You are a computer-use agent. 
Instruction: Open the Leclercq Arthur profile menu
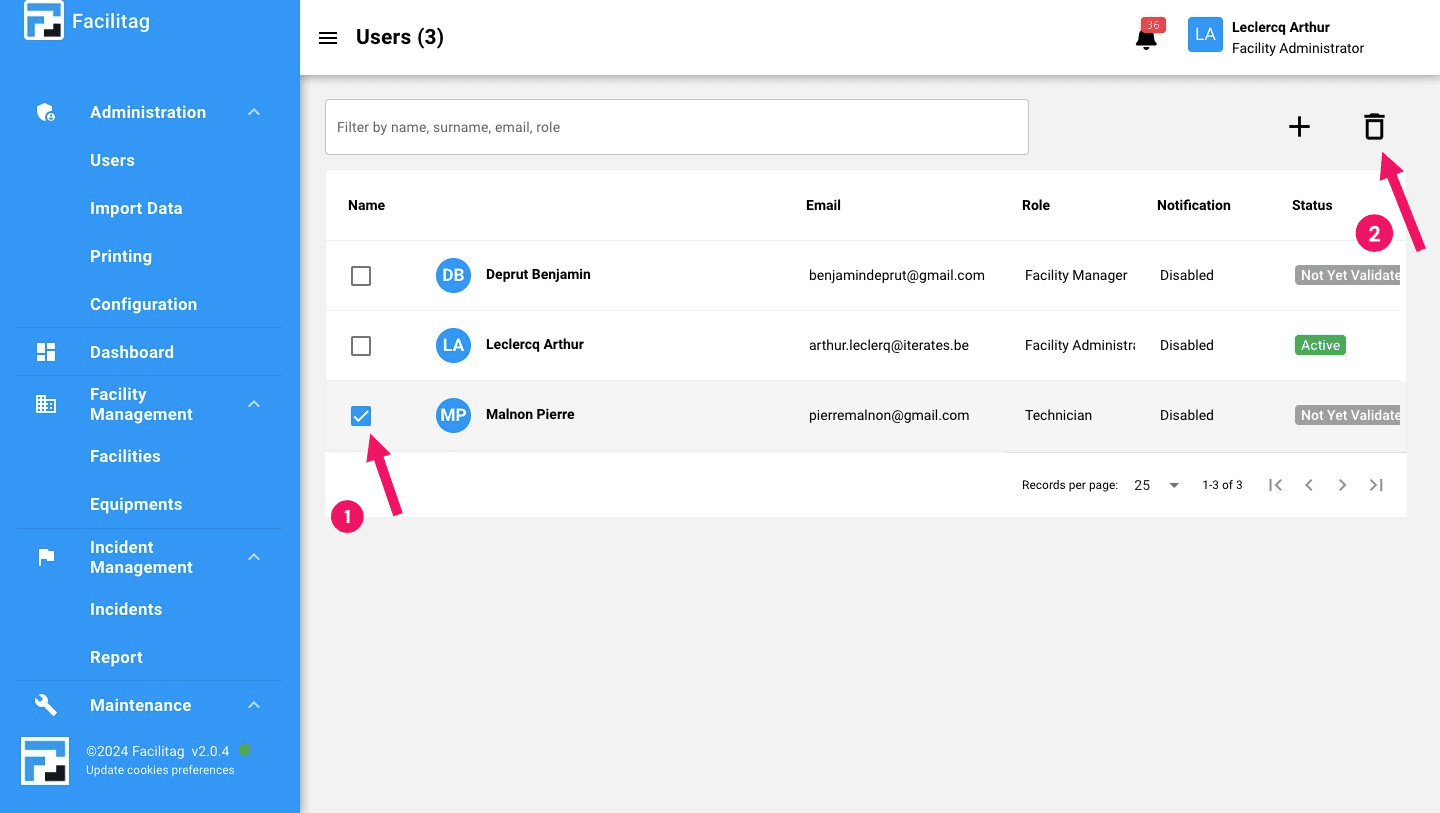pos(1276,37)
